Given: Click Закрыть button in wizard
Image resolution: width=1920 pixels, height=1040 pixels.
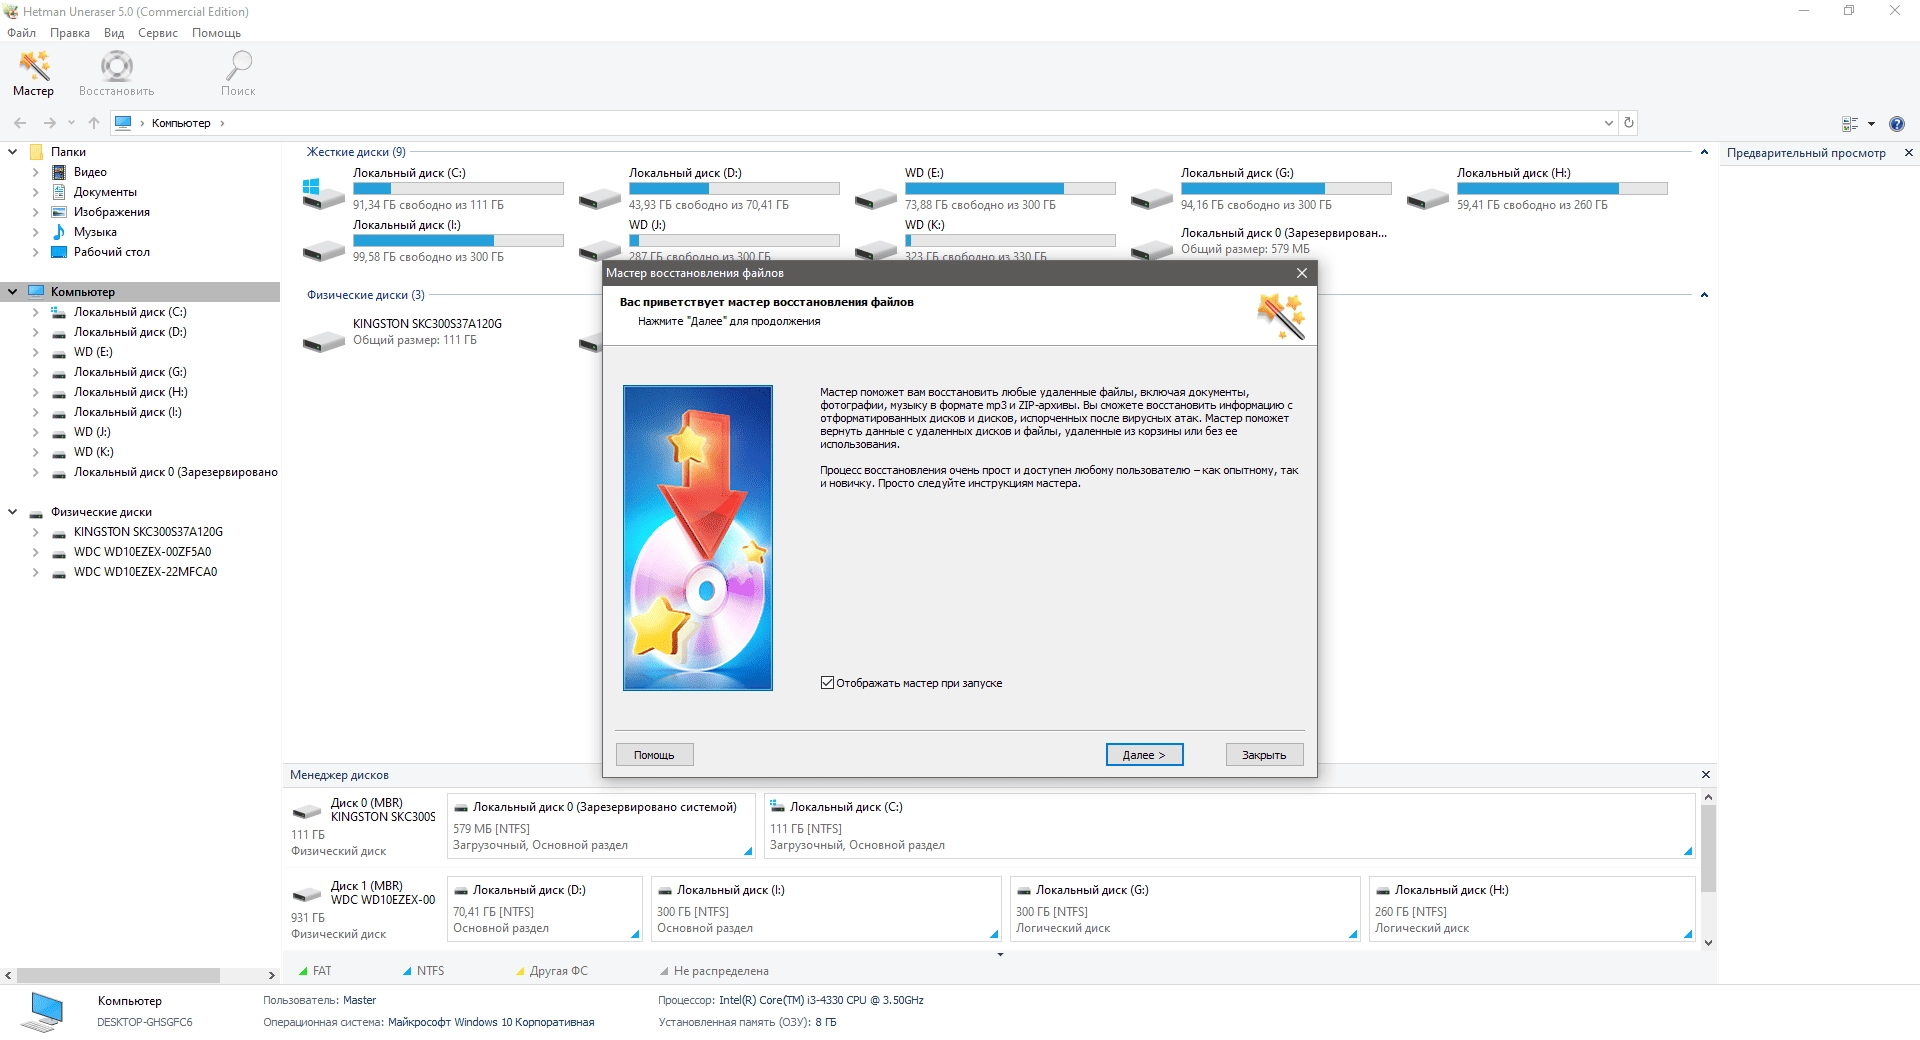Looking at the screenshot, I should click(1264, 755).
